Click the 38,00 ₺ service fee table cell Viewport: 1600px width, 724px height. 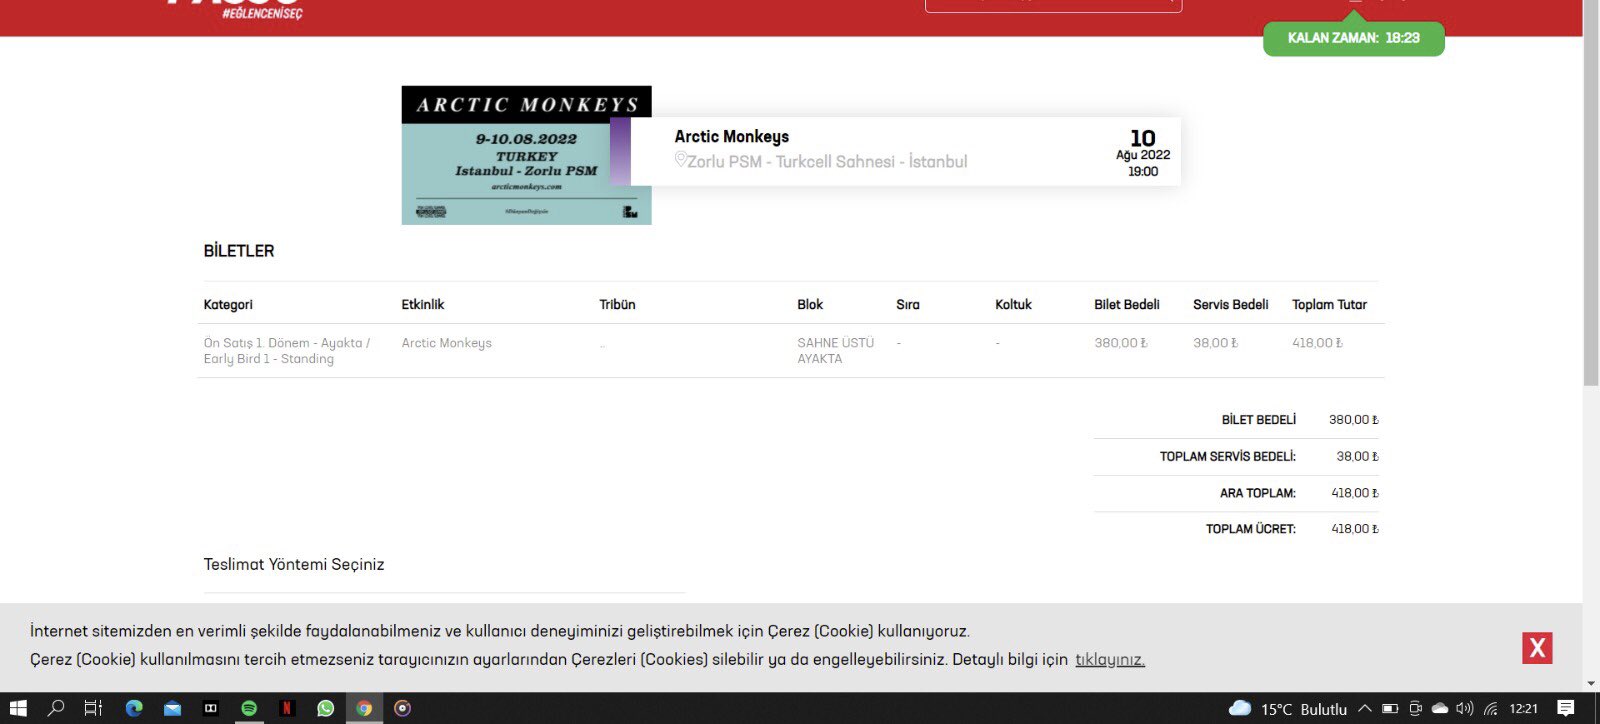pyautogui.click(x=1216, y=343)
